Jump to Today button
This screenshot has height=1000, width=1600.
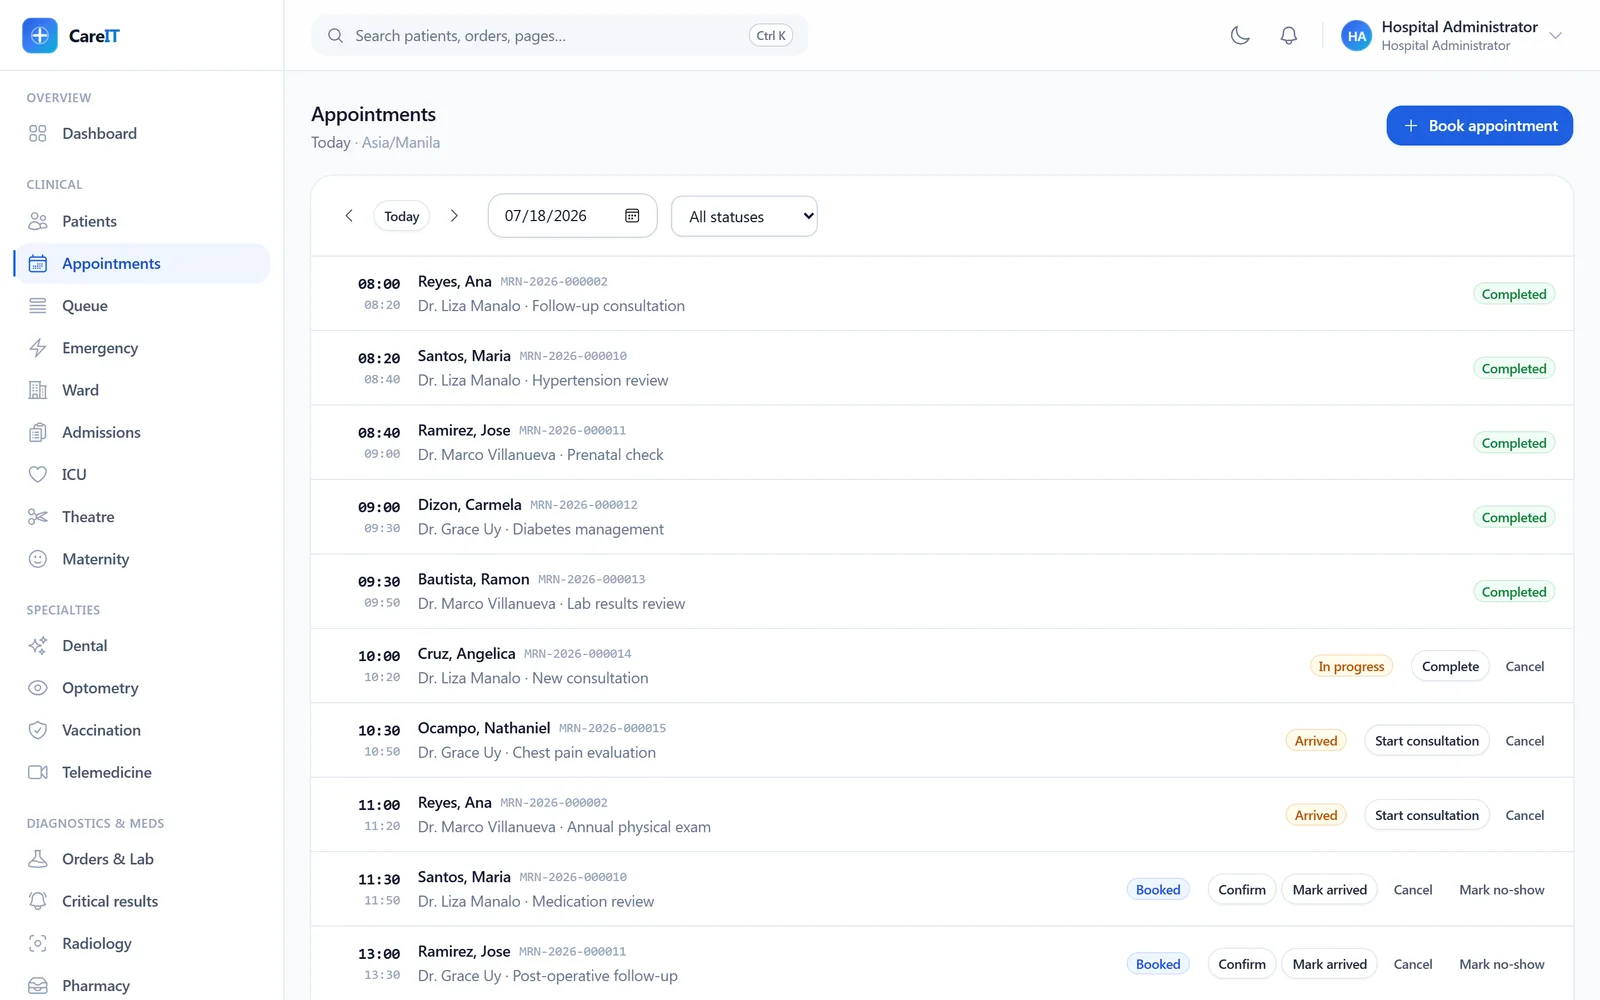[402, 216]
